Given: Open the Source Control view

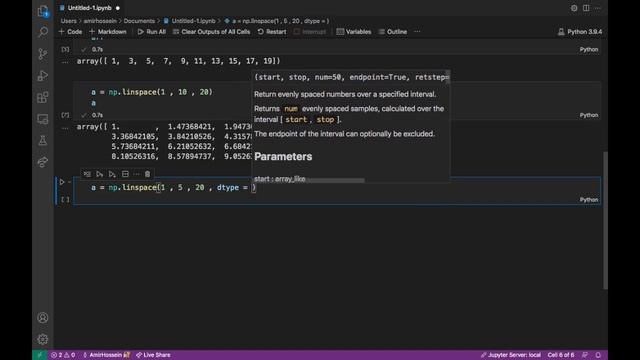Looking at the screenshot, I should click(x=42, y=54).
